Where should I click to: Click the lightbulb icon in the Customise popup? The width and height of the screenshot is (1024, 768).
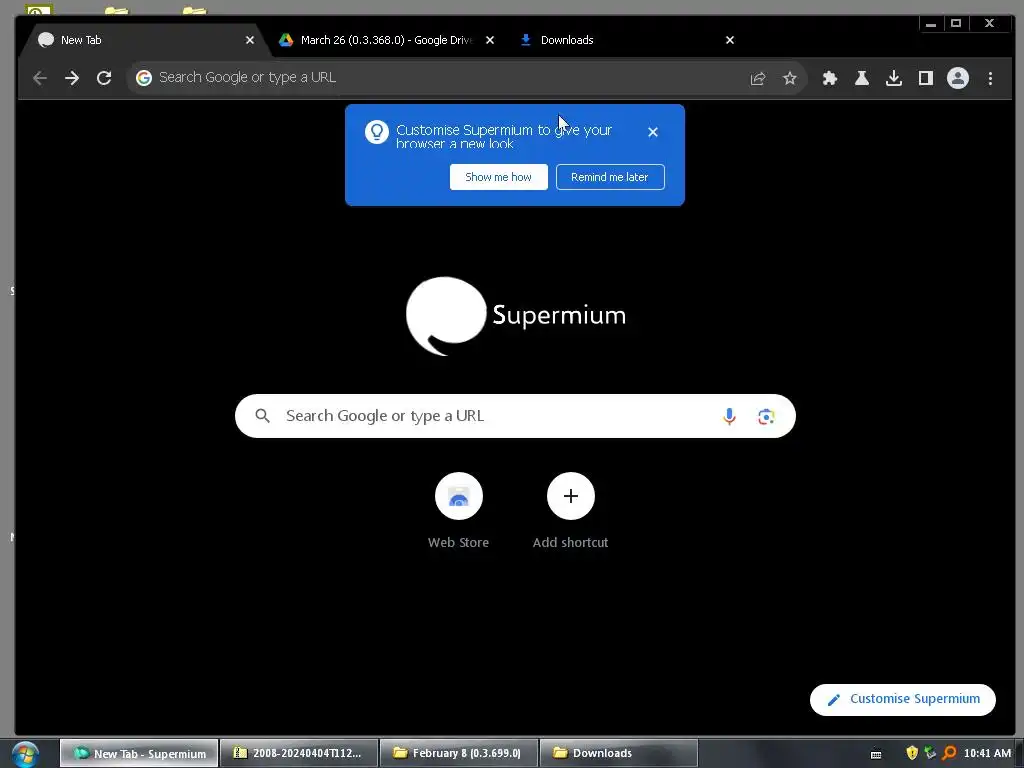click(x=377, y=132)
